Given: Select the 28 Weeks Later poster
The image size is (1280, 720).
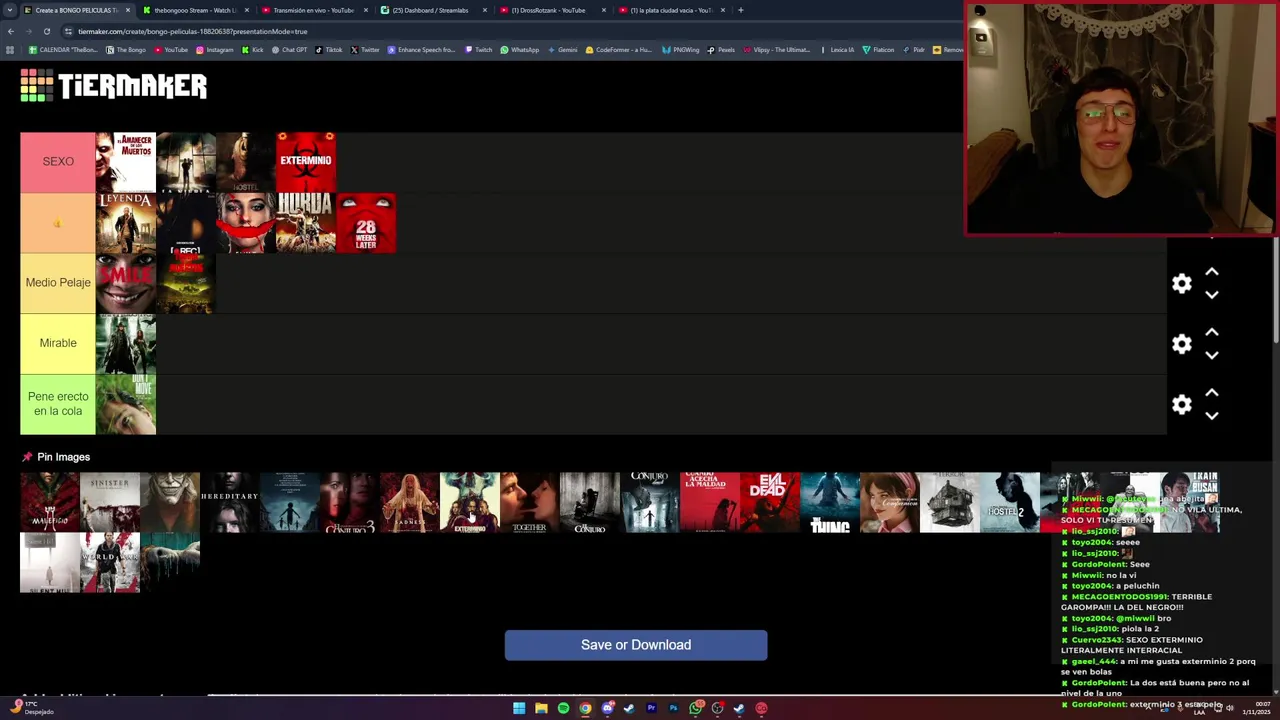Looking at the screenshot, I should point(366,223).
